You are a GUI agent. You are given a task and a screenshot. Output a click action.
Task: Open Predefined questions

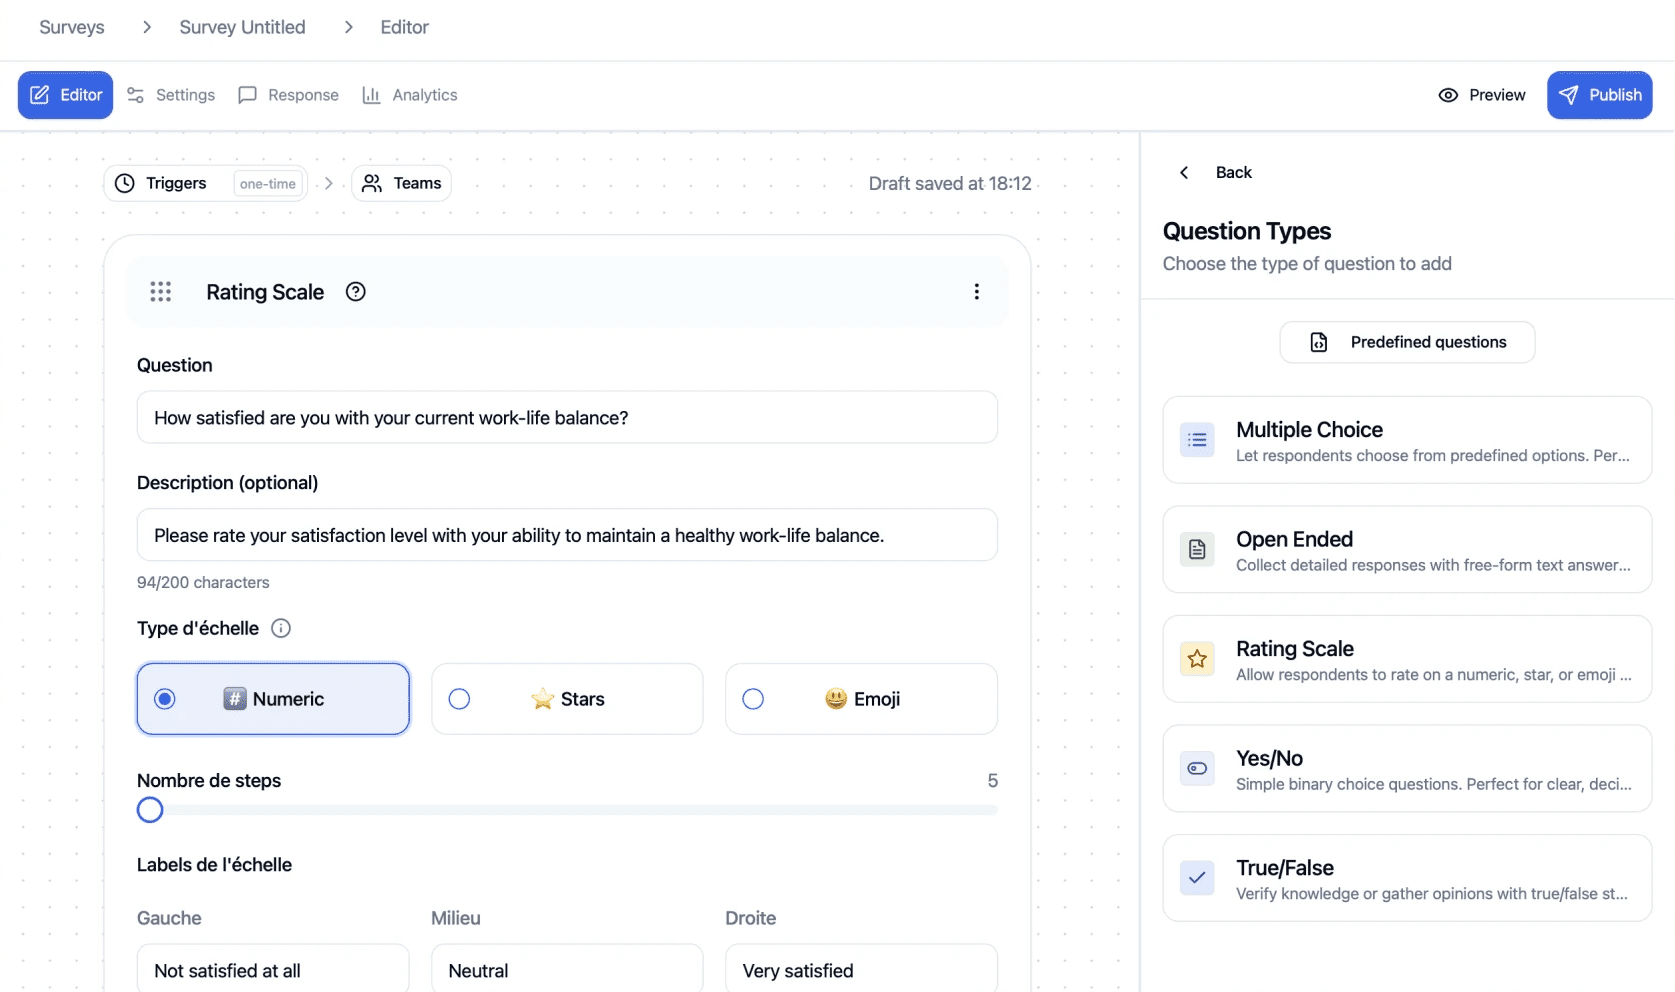[1407, 342]
